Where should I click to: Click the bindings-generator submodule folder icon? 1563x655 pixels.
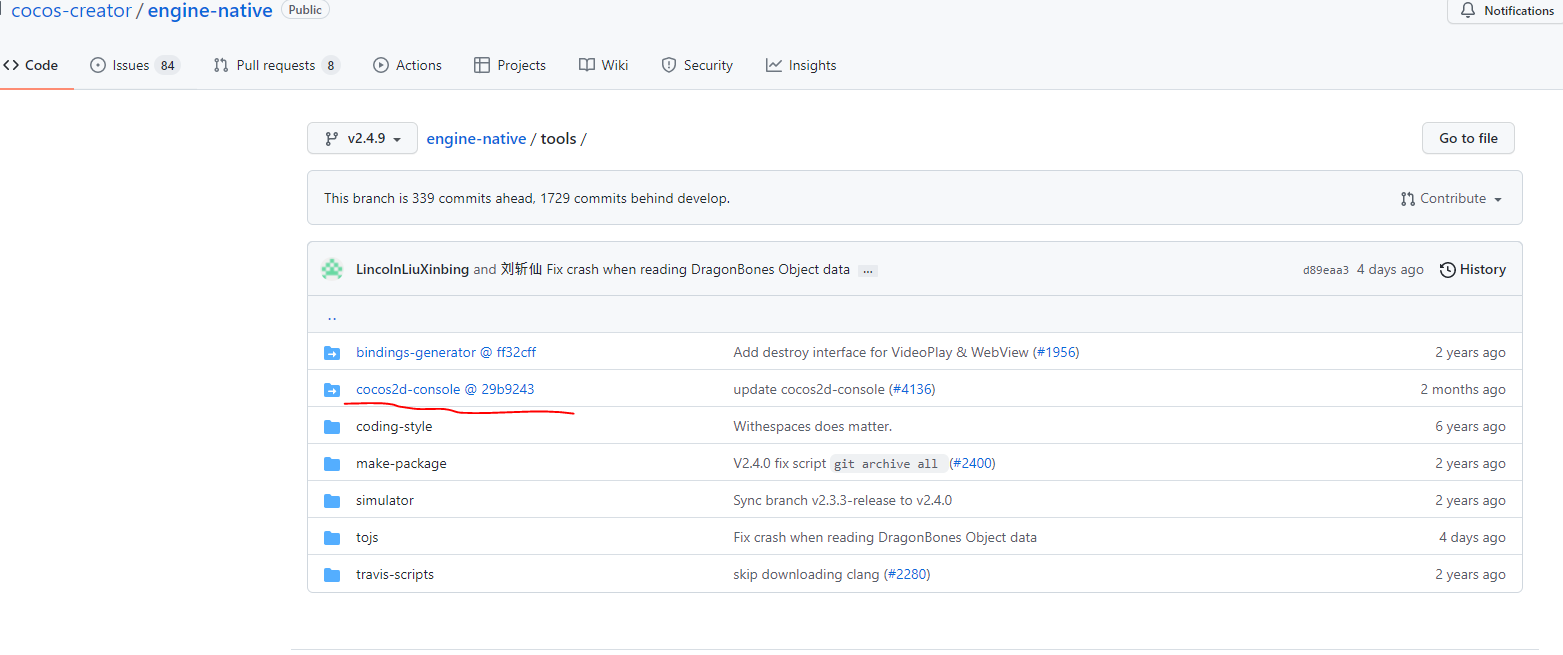[332, 352]
